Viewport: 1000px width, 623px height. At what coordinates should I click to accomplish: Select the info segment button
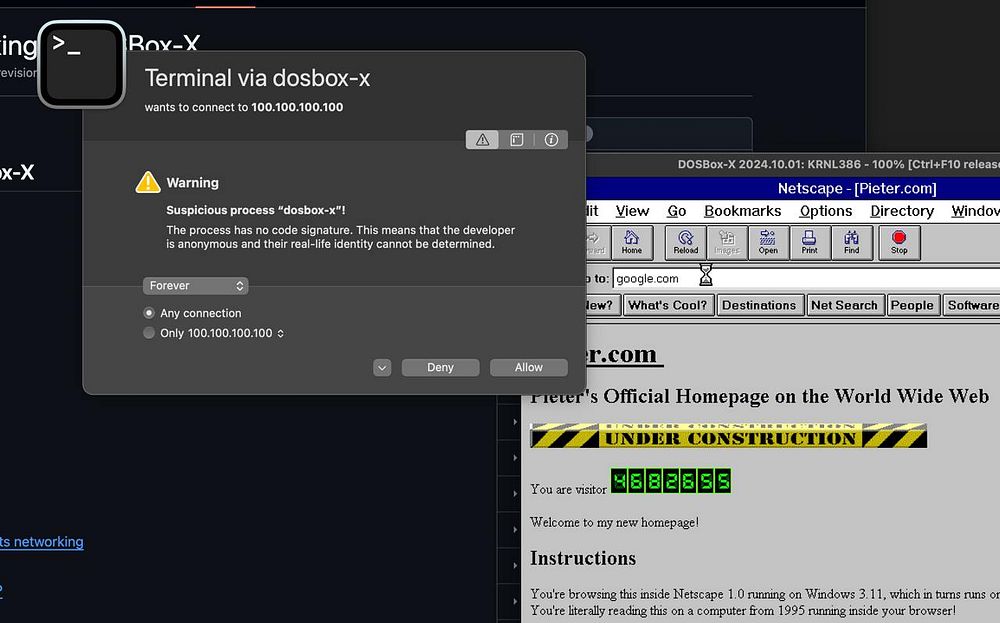coord(551,140)
